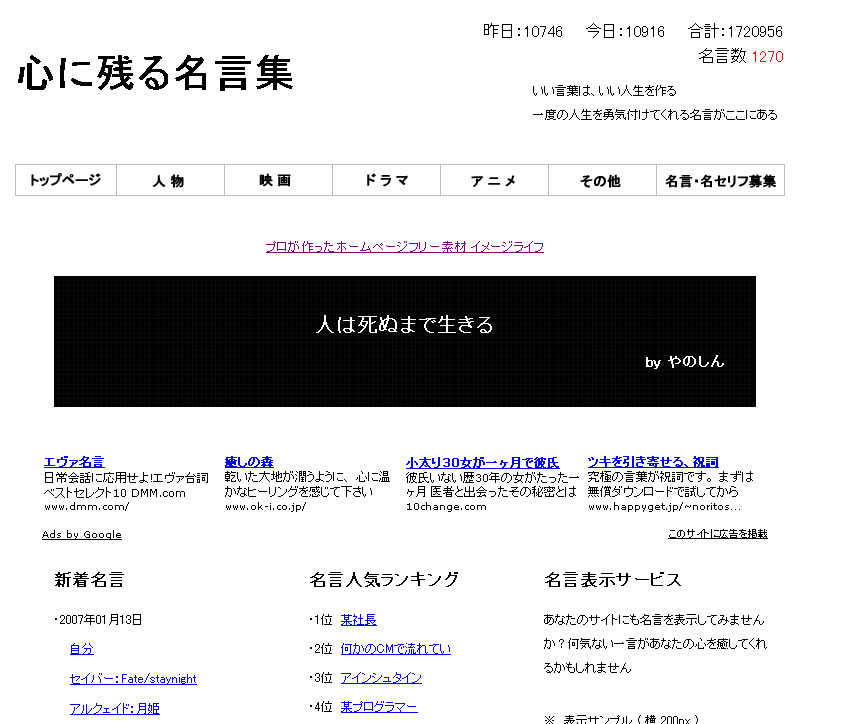Open the ツキを引き寄せる、祝詞 ad link
The width and height of the screenshot is (848, 724).
tap(653, 462)
